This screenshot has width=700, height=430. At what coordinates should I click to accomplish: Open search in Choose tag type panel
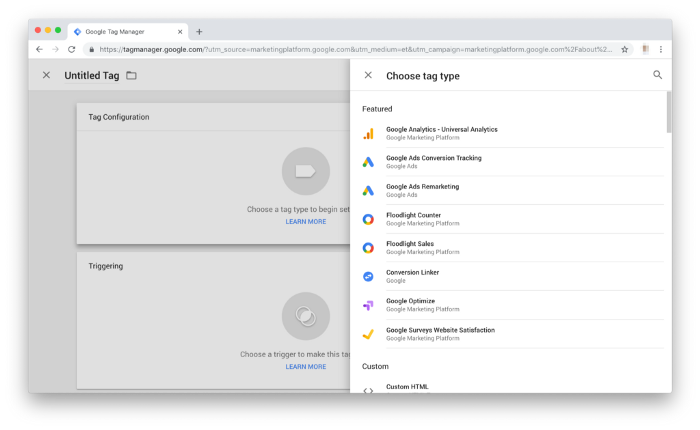coord(658,75)
